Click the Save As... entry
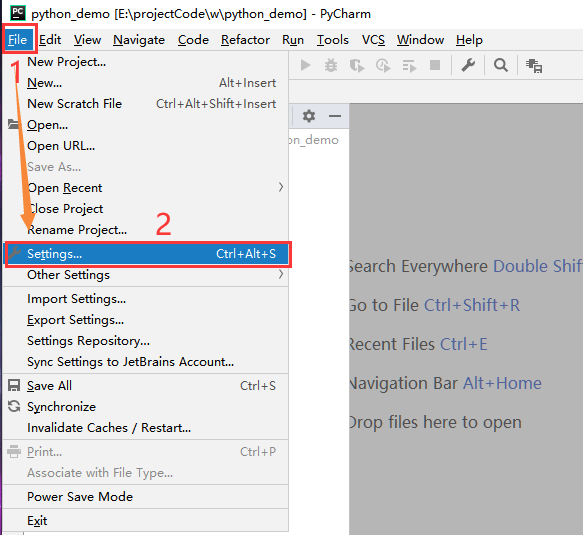The image size is (583, 535). [x=146, y=167]
